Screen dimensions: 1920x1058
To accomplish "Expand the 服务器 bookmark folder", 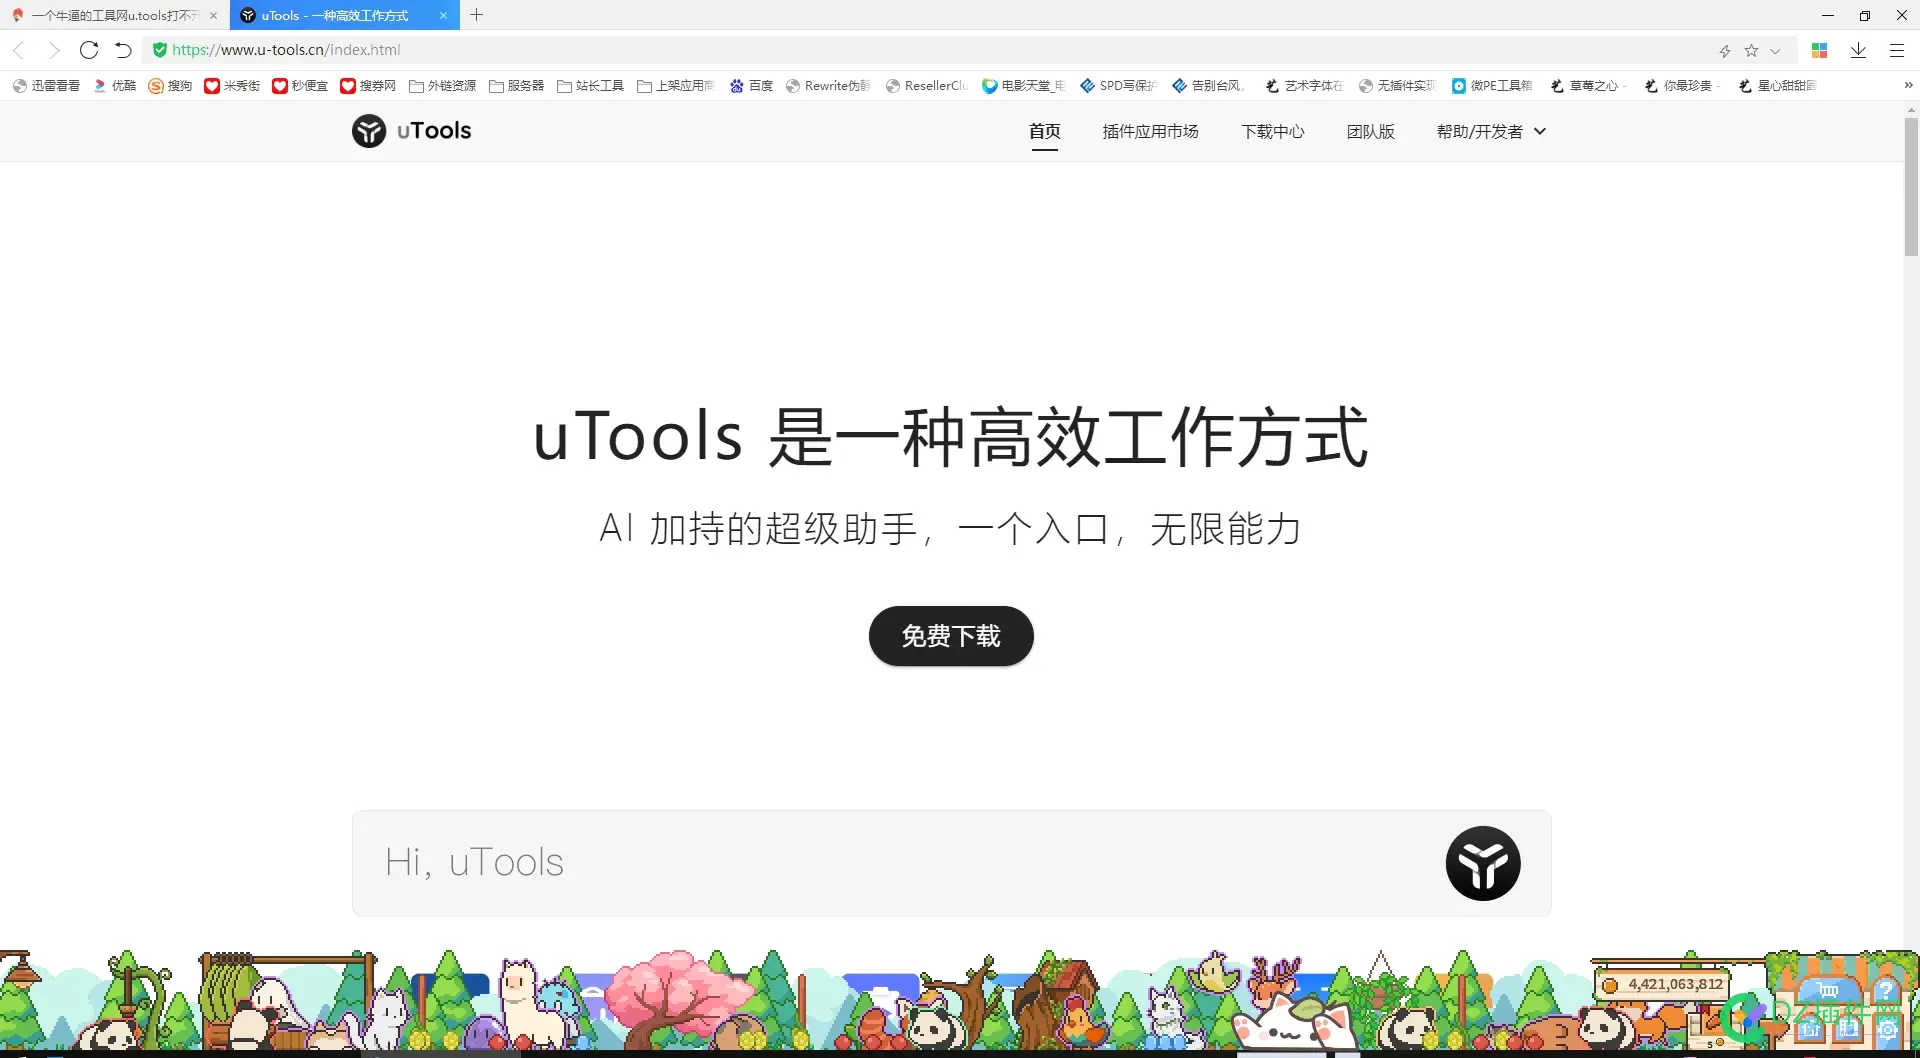I will click(516, 86).
